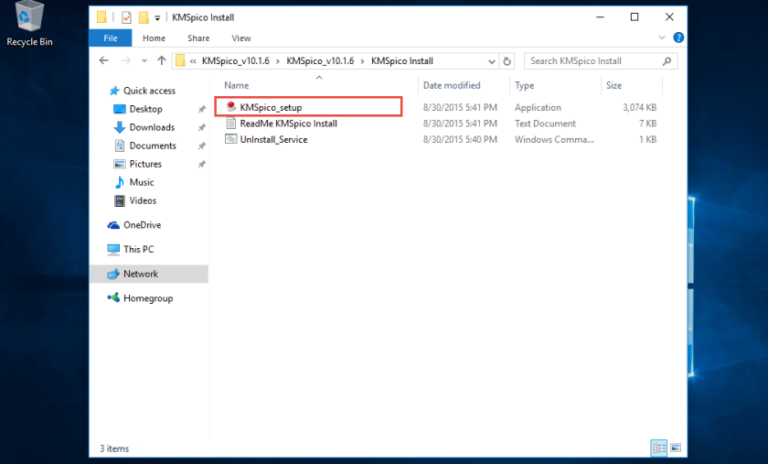Click the pin icon next to Desktop

tap(202, 109)
